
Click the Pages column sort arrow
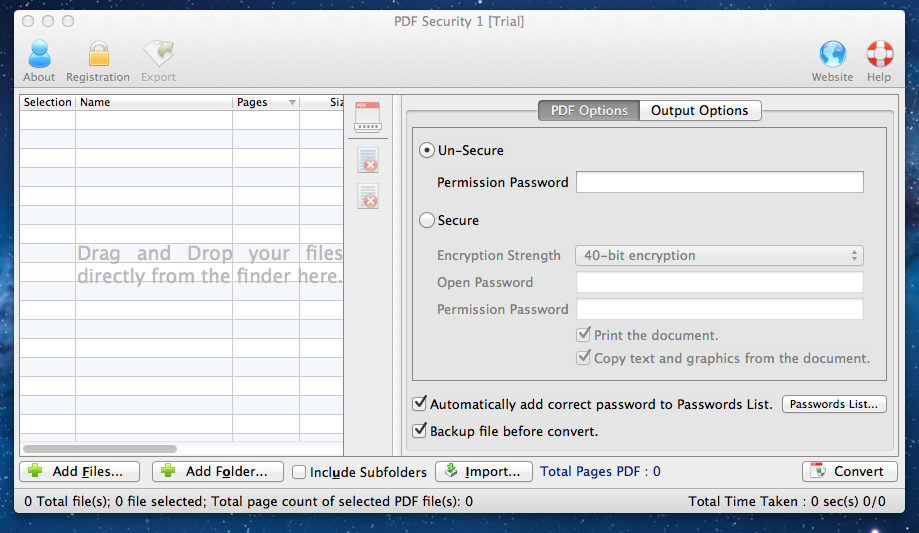pyautogui.click(x=292, y=103)
